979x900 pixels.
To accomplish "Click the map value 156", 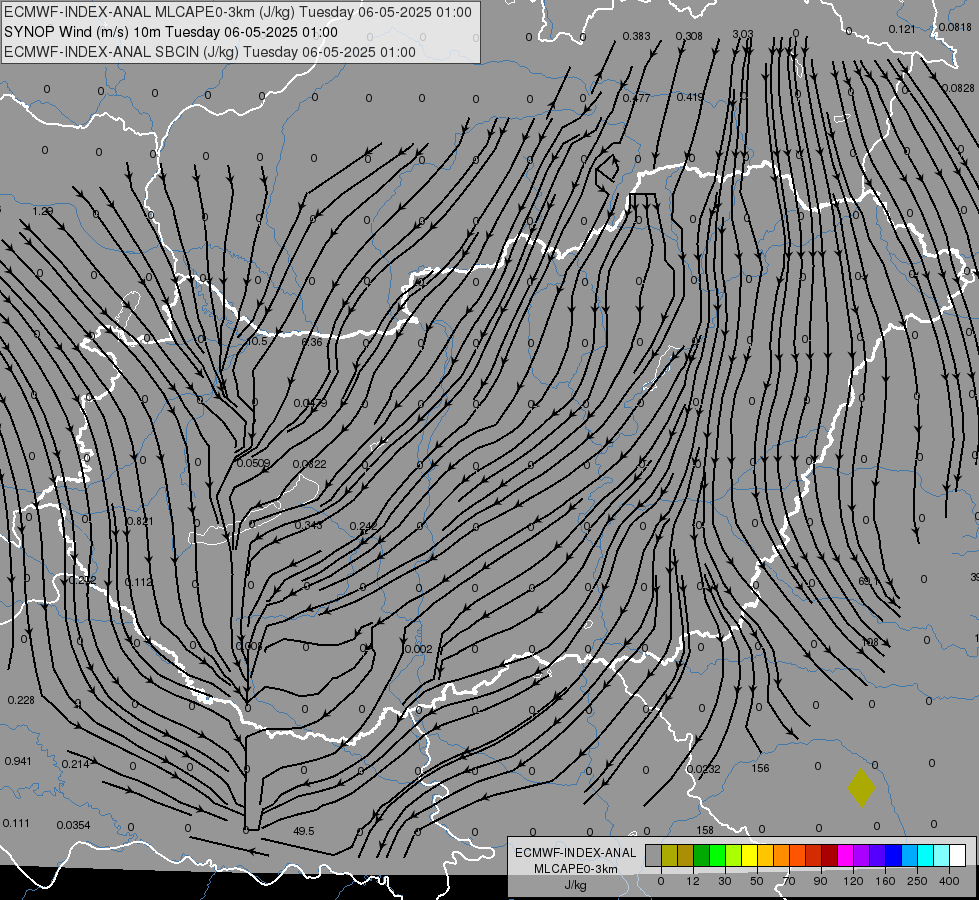I will 760,768.
